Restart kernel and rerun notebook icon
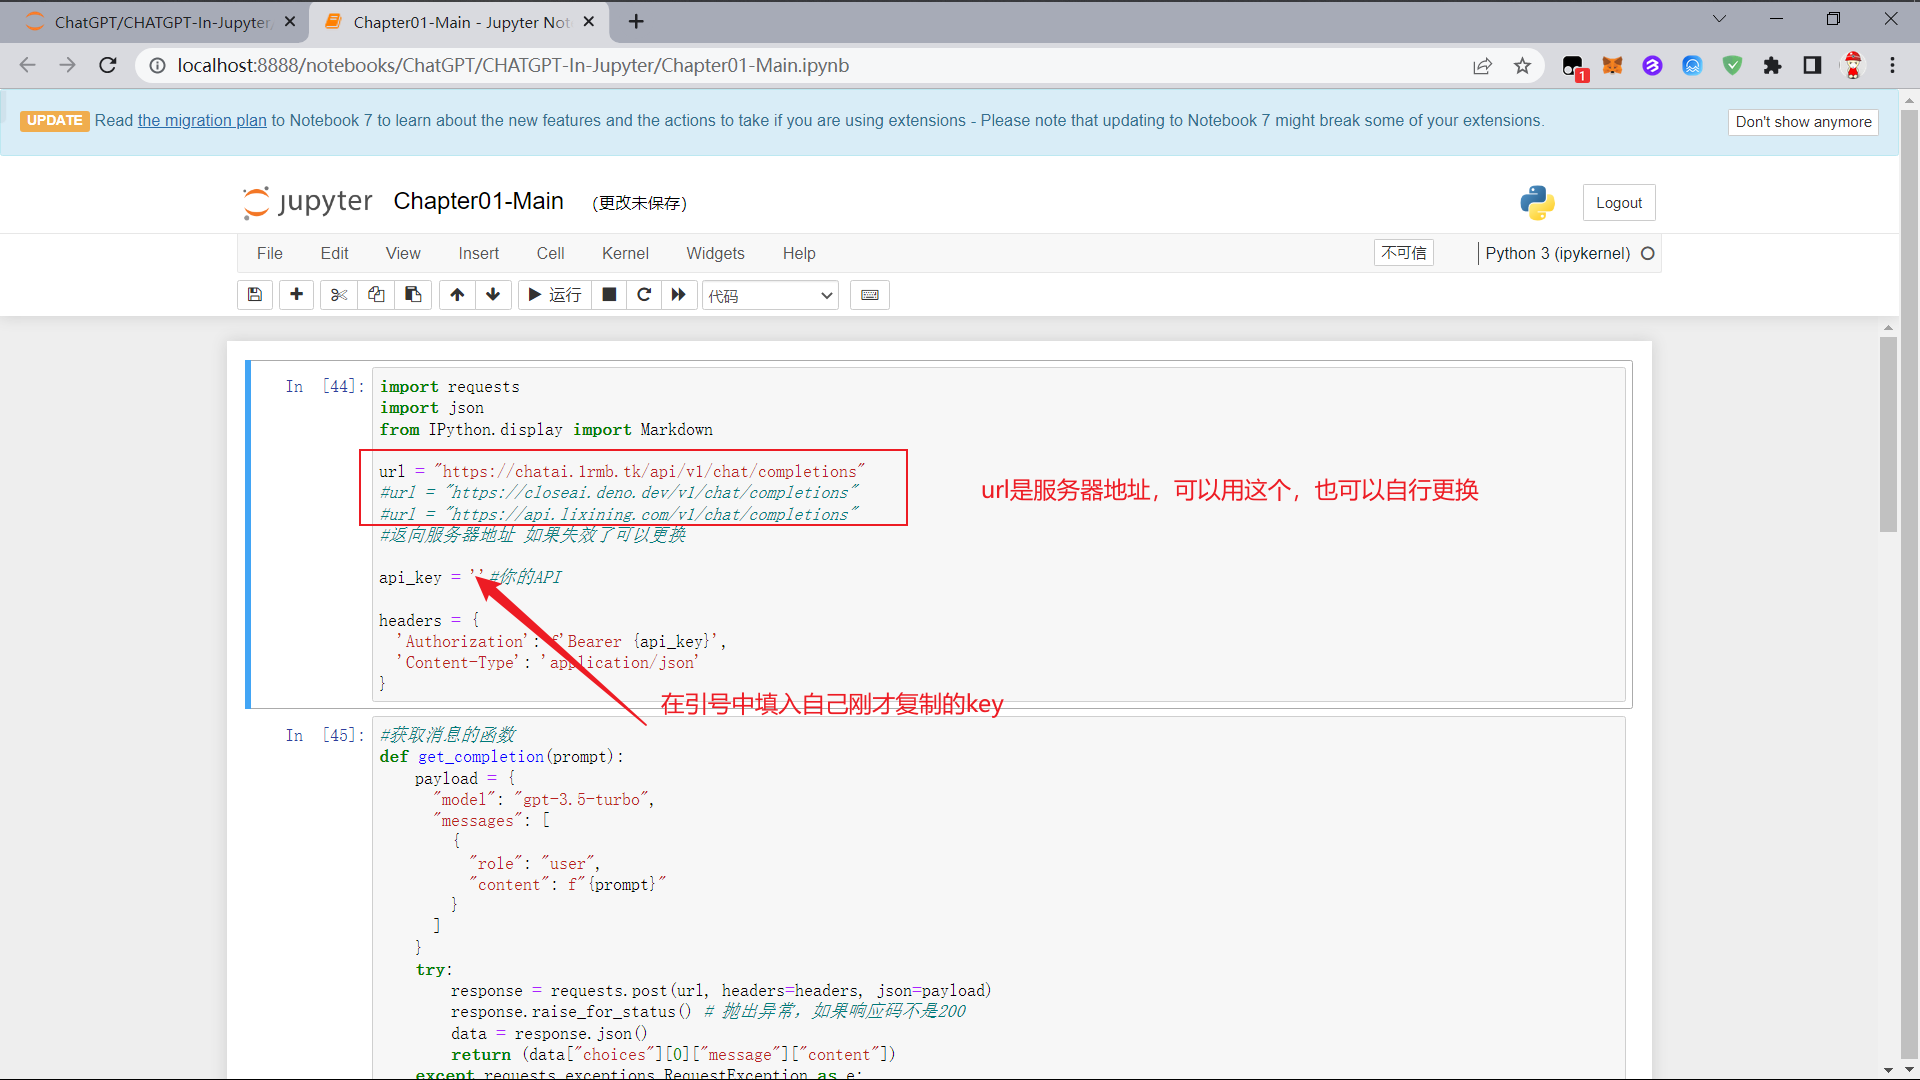 (x=679, y=295)
